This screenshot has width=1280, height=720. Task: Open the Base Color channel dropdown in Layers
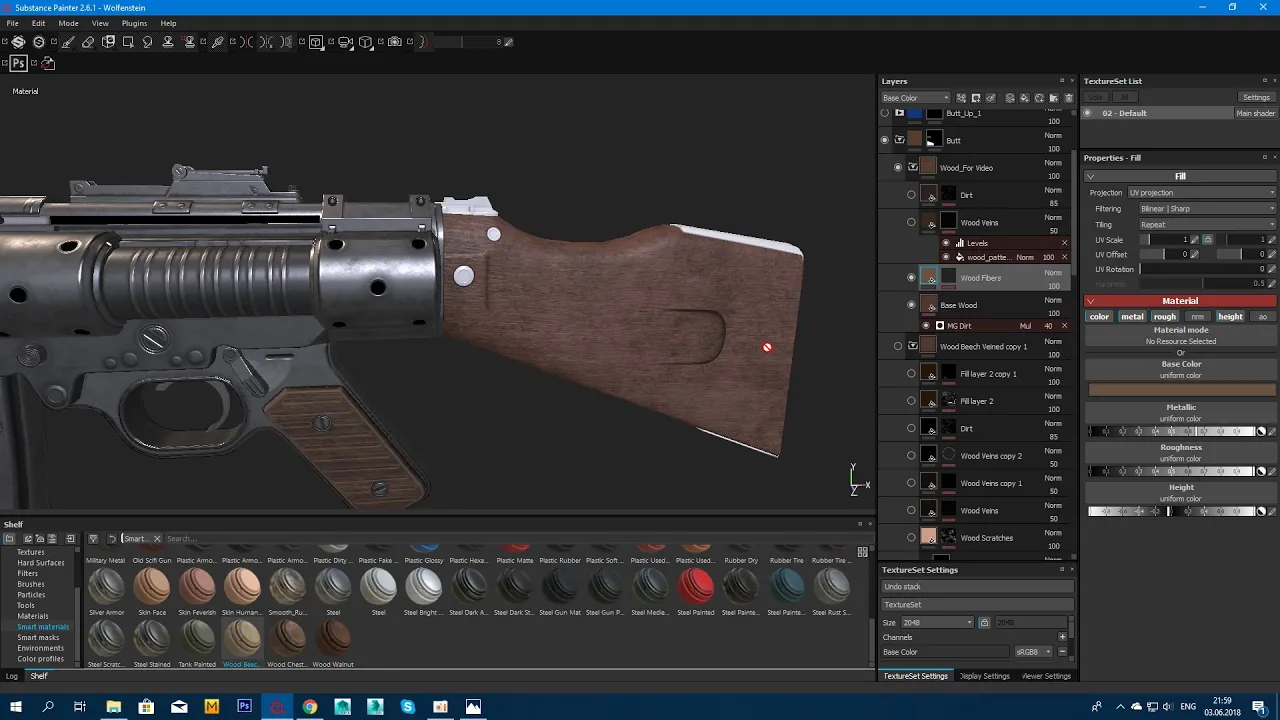915,98
